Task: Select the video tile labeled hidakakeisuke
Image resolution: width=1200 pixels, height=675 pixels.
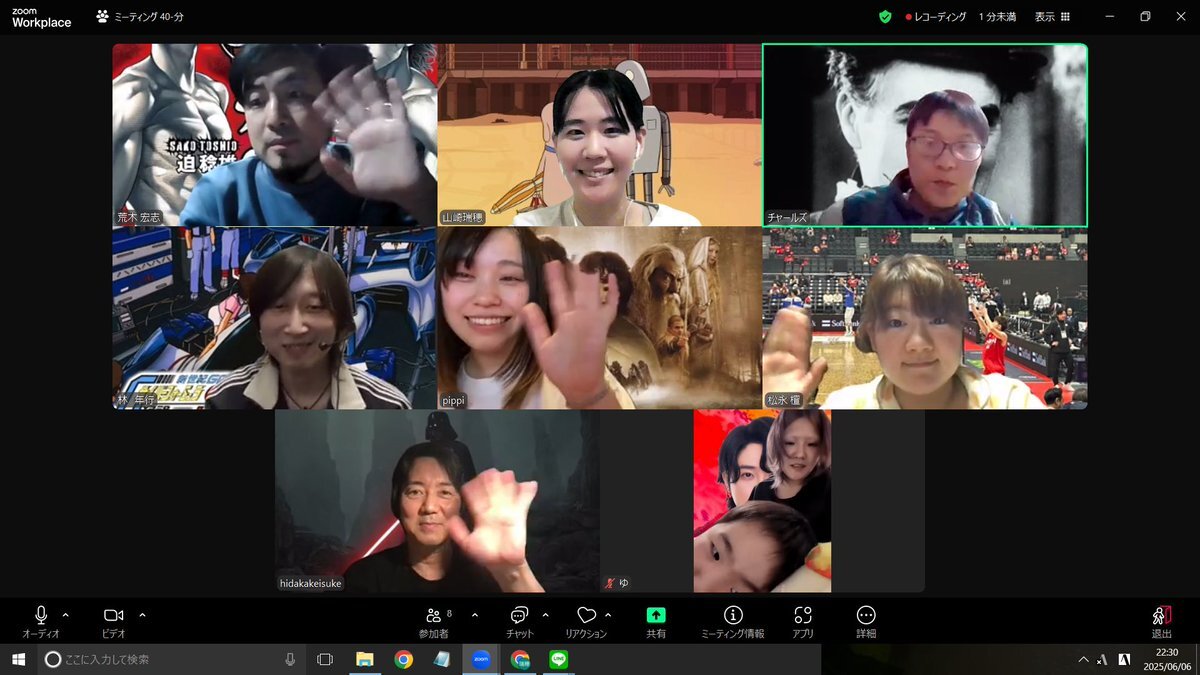Action: (x=437, y=501)
